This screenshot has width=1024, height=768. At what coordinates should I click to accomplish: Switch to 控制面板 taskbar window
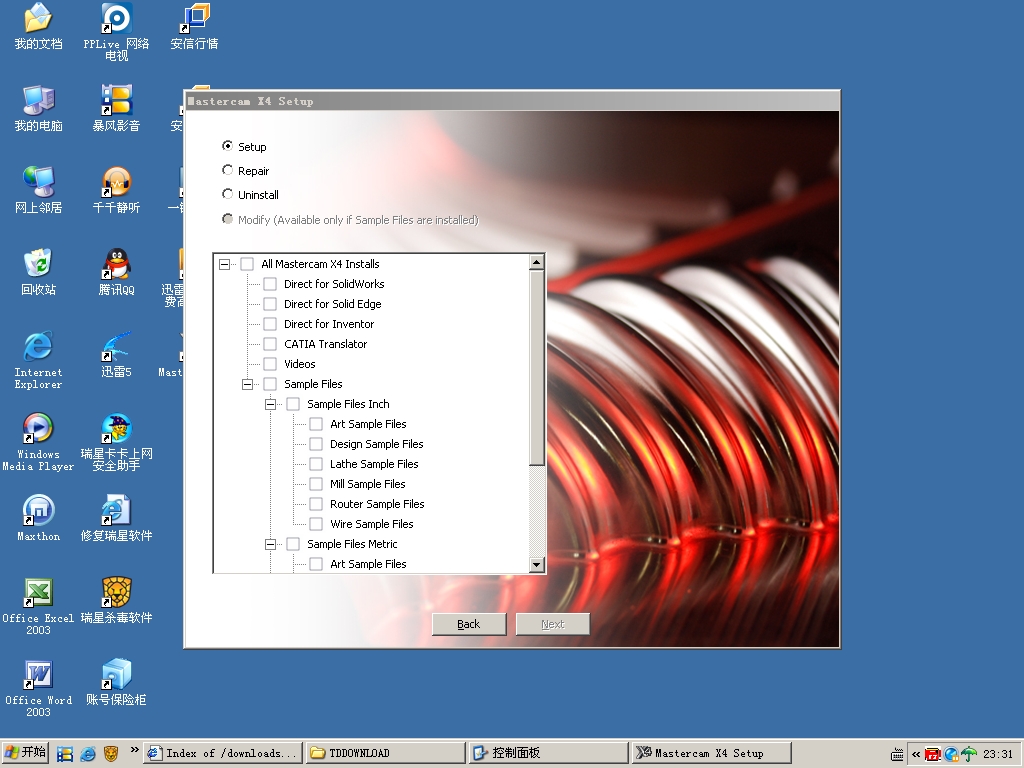[x=548, y=753]
